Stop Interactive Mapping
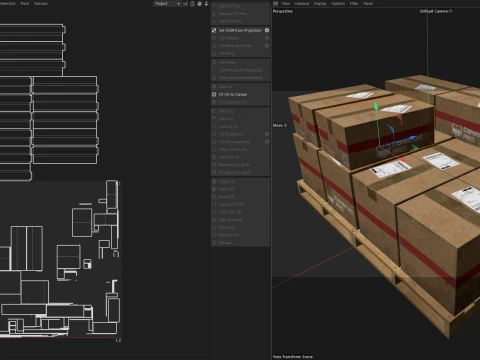 point(240,78)
